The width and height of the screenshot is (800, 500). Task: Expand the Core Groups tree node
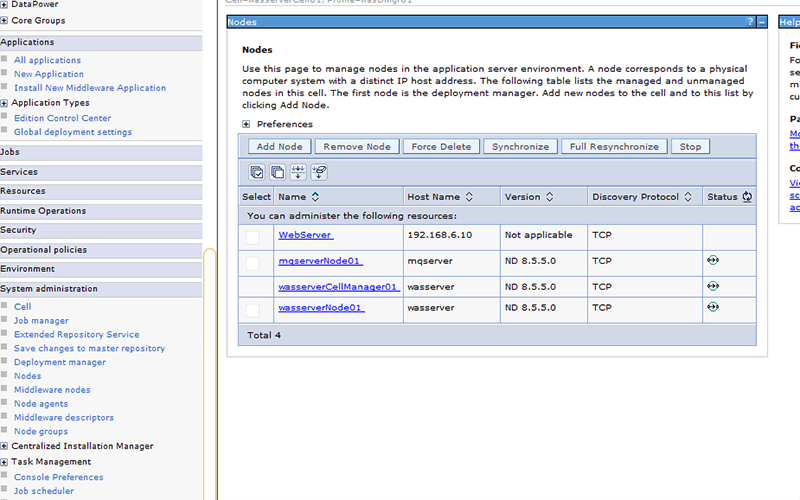point(4,20)
